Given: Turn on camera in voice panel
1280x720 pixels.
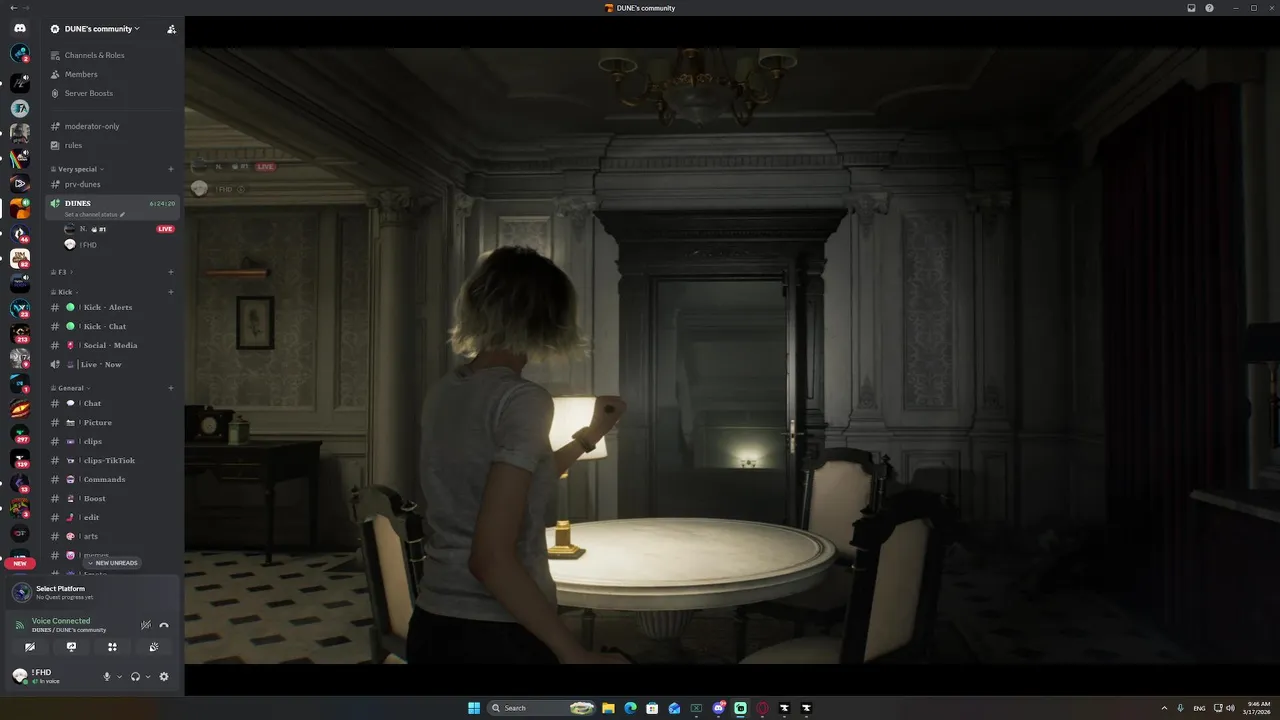Looking at the screenshot, I should click(30, 647).
